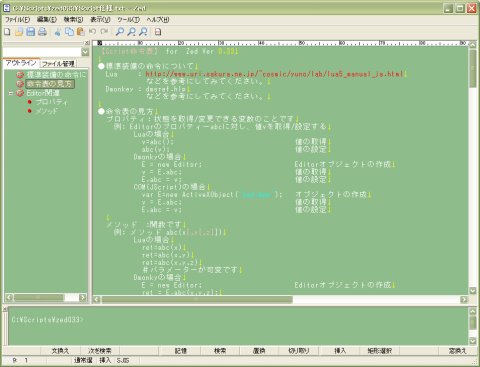Viewport: 480px width, 367px height.
Task: Save the document using the floppy icon
Action: (30, 32)
